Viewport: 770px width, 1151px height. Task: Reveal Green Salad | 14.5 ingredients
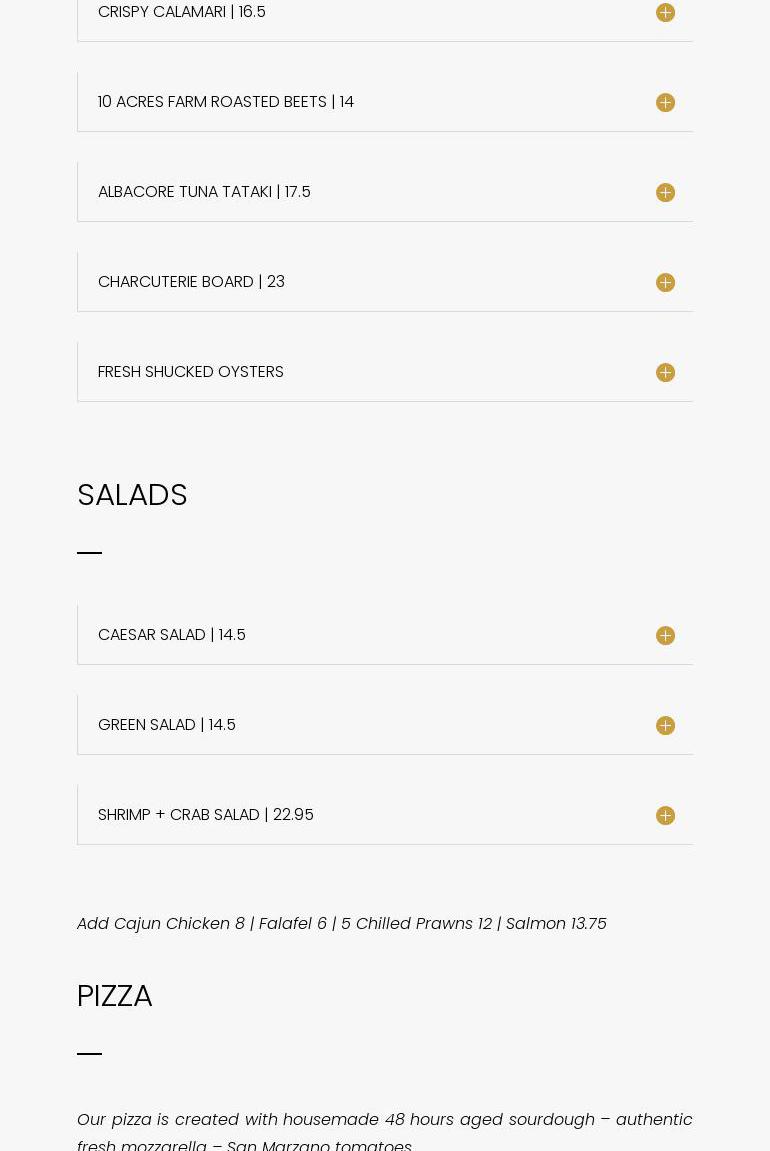[167, 725]
